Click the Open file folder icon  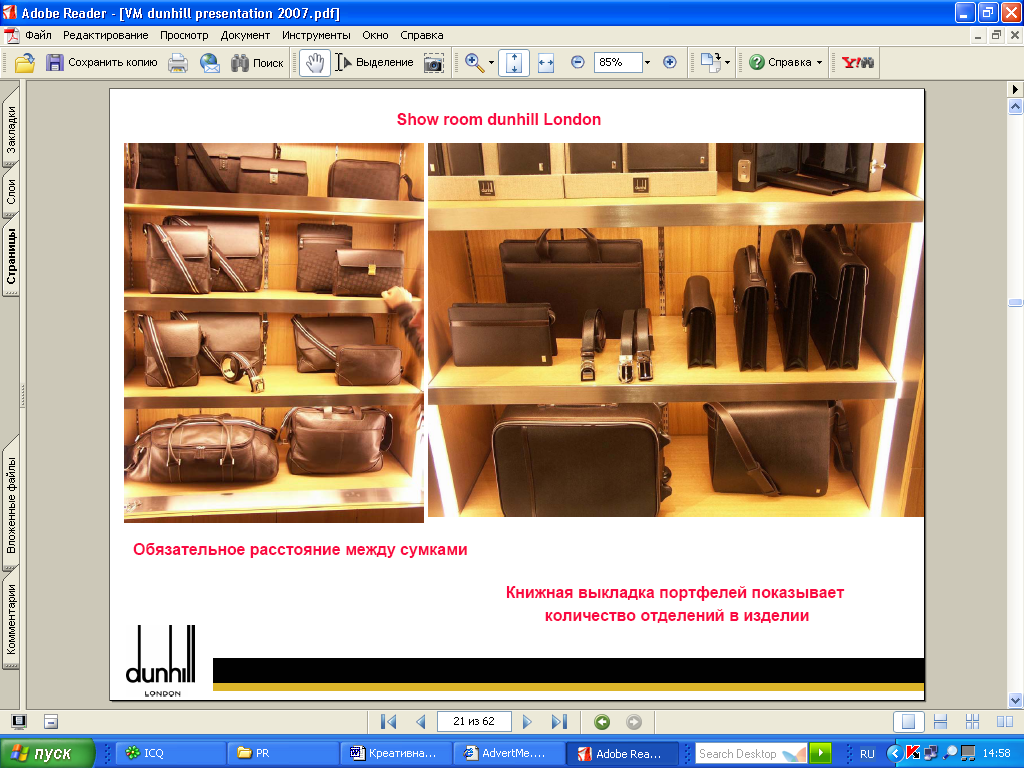click(x=24, y=63)
